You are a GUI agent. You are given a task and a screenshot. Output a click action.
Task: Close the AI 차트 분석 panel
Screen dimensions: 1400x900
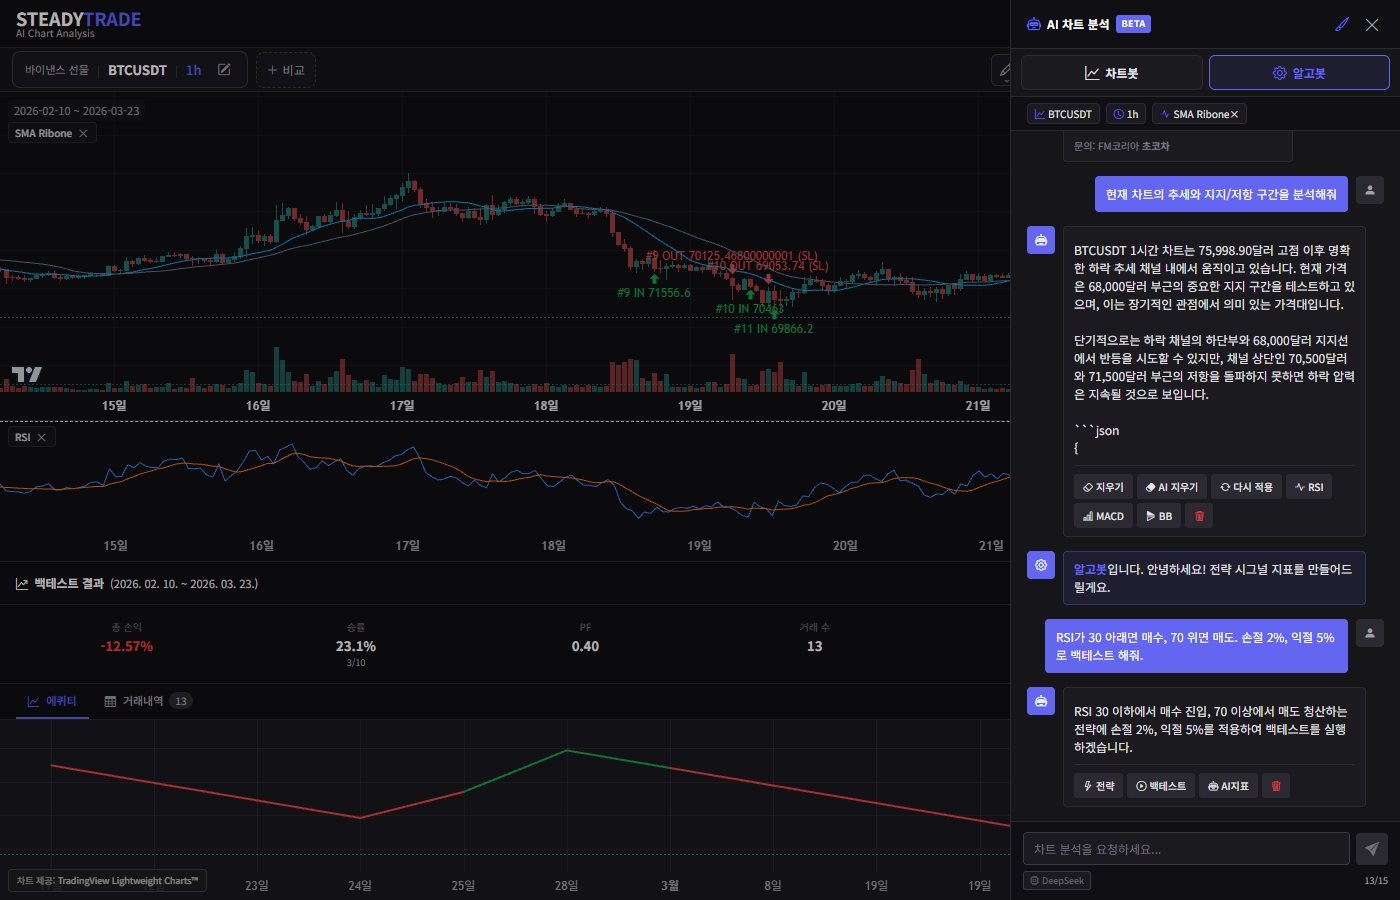1372,24
